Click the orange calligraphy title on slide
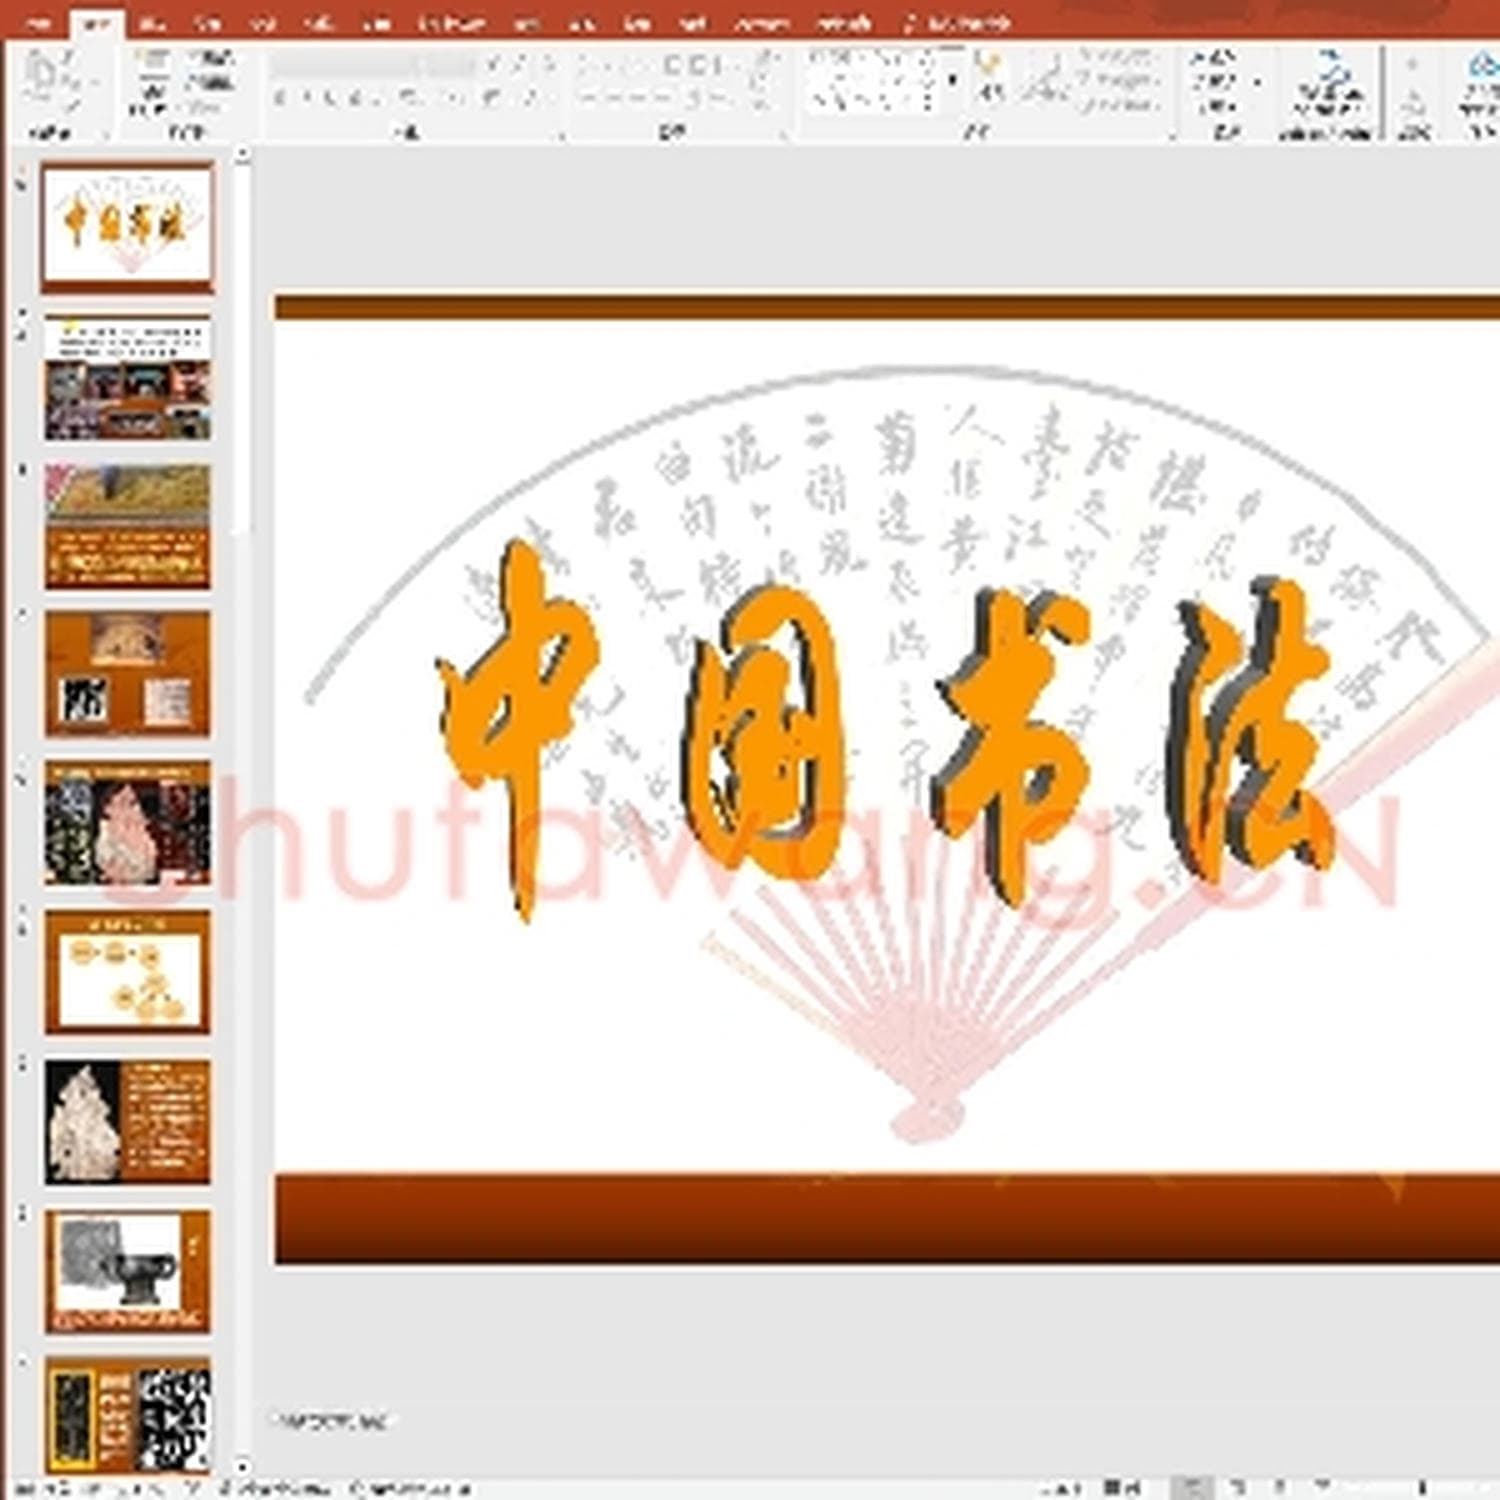1500x1500 pixels. pyautogui.click(x=888, y=730)
